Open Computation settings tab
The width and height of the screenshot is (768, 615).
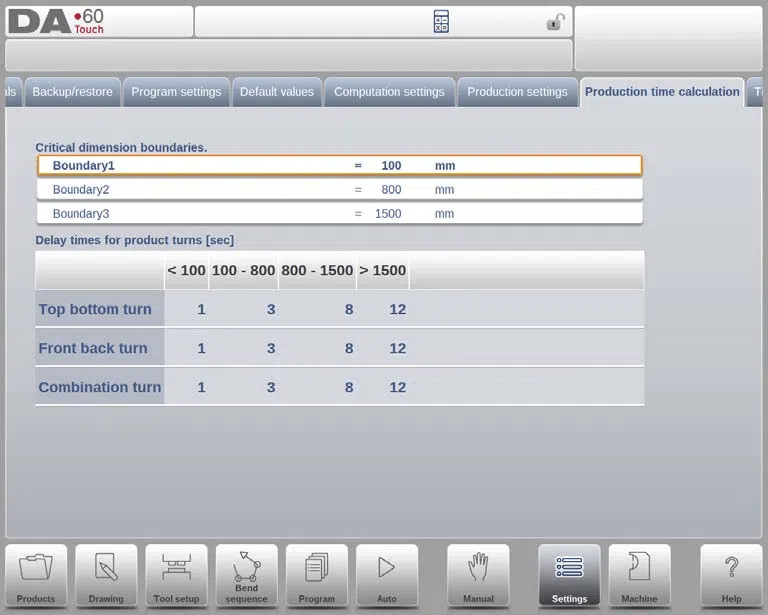coord(389,92)
